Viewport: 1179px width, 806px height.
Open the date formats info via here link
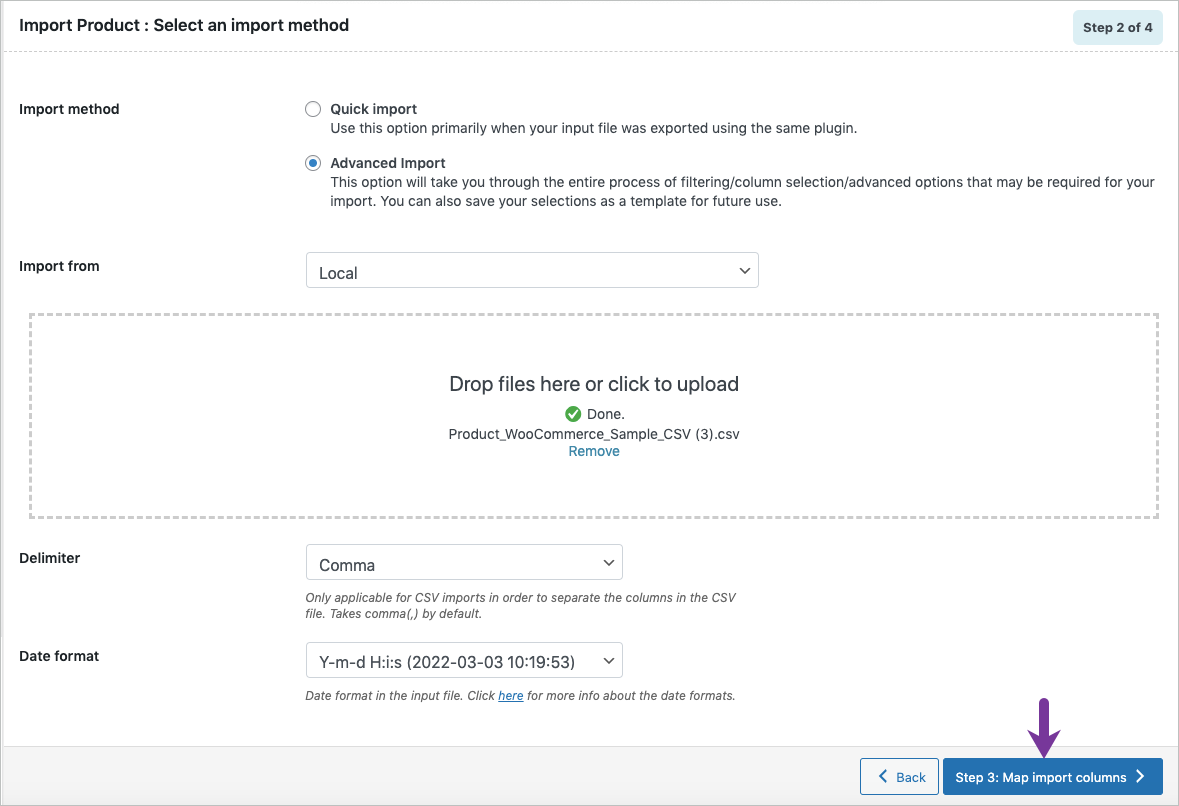510,695
